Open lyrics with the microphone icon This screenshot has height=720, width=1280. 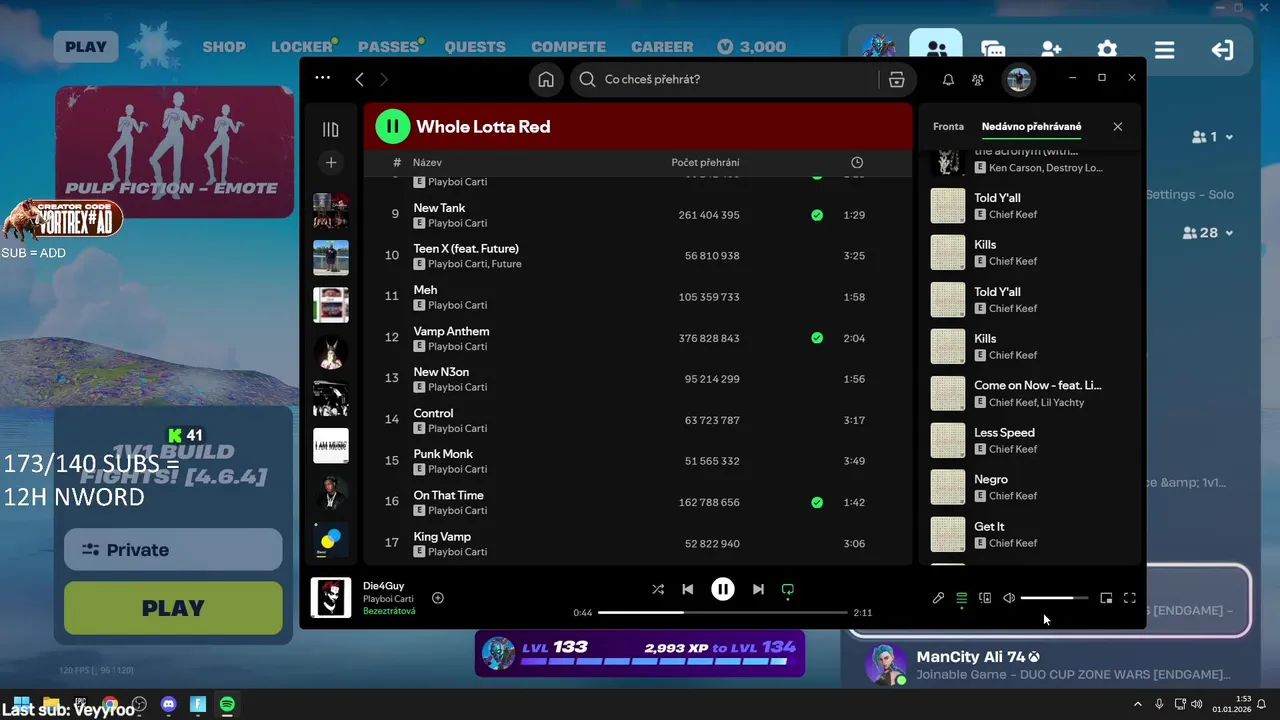[938, 598]
